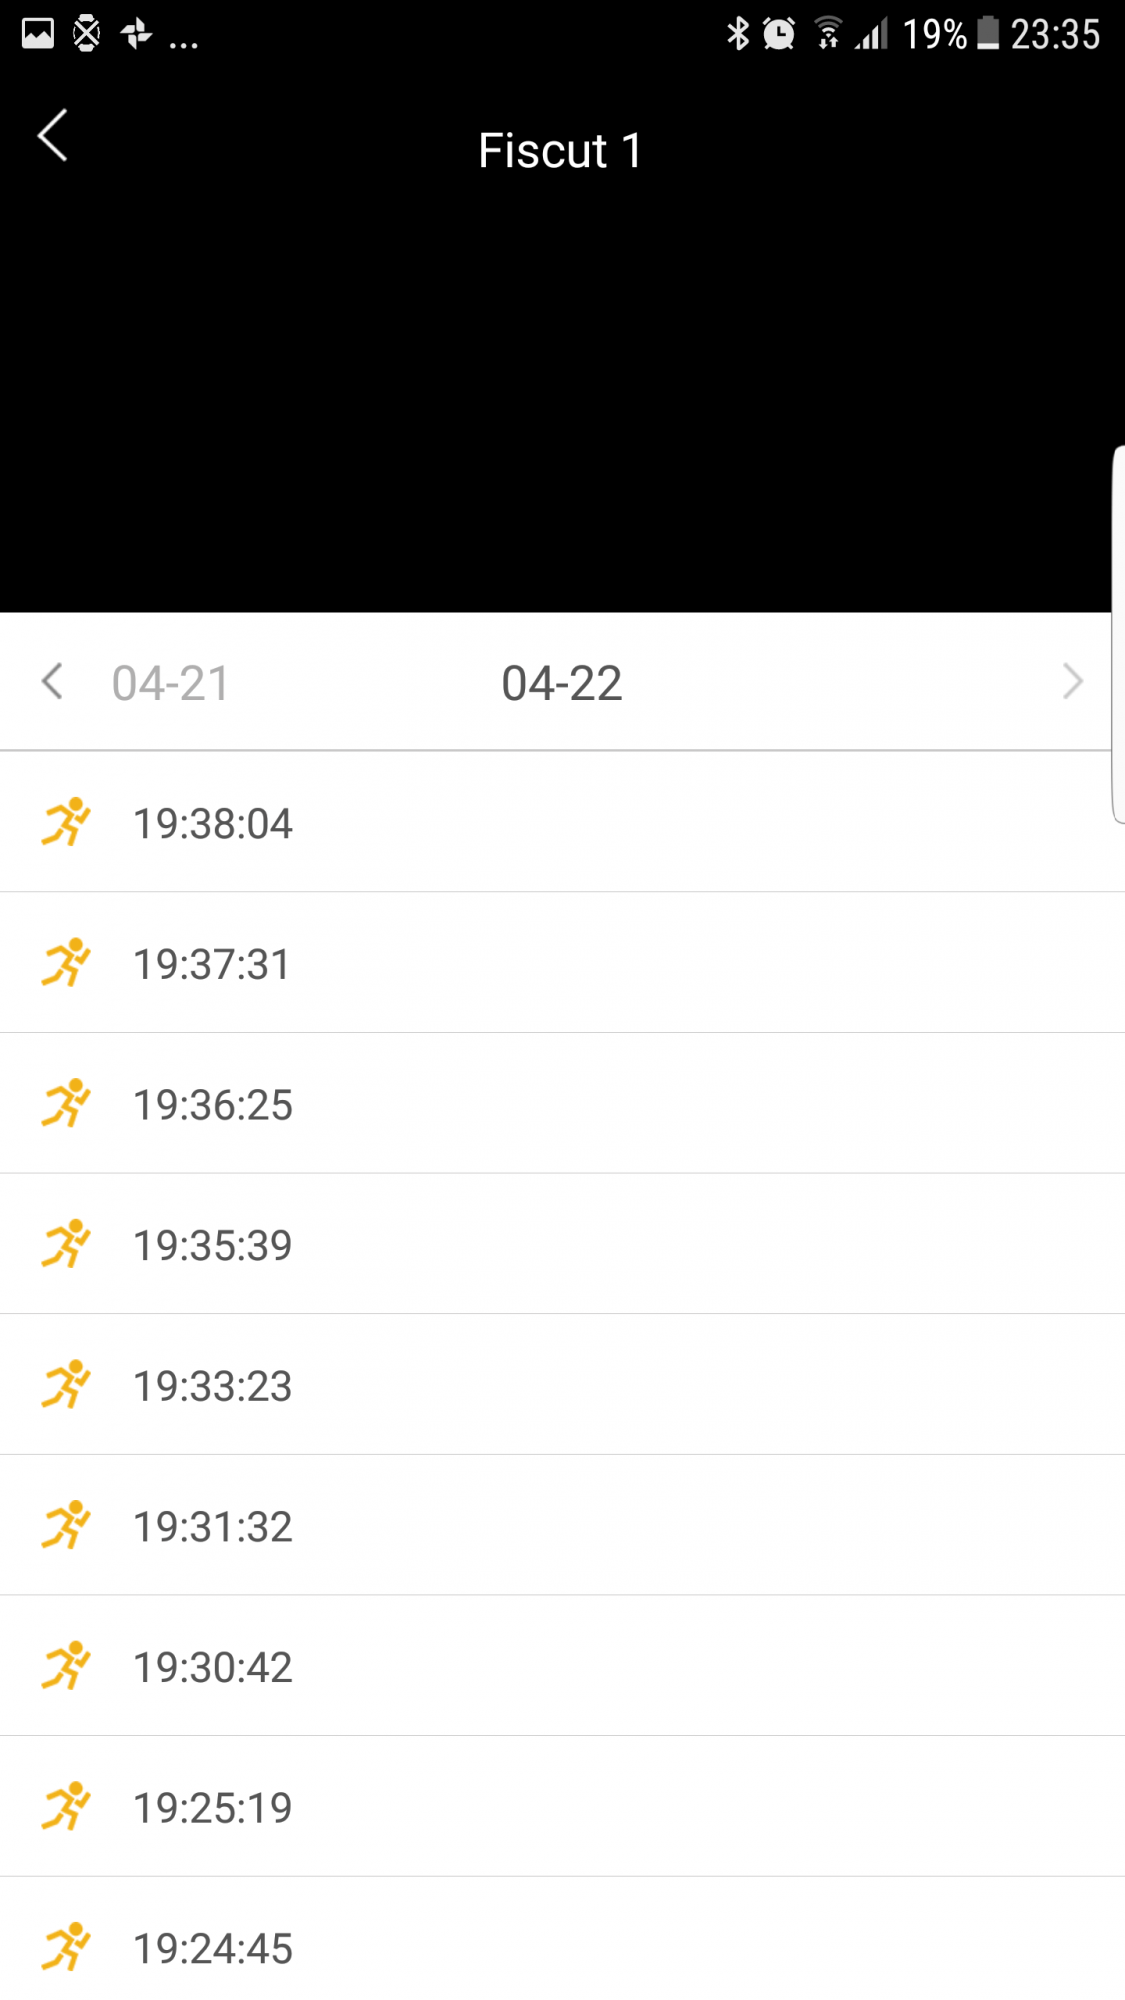The image size is (1125, 2000).
Task: Go to previous day with left chevron
Action: click(52, 682)
